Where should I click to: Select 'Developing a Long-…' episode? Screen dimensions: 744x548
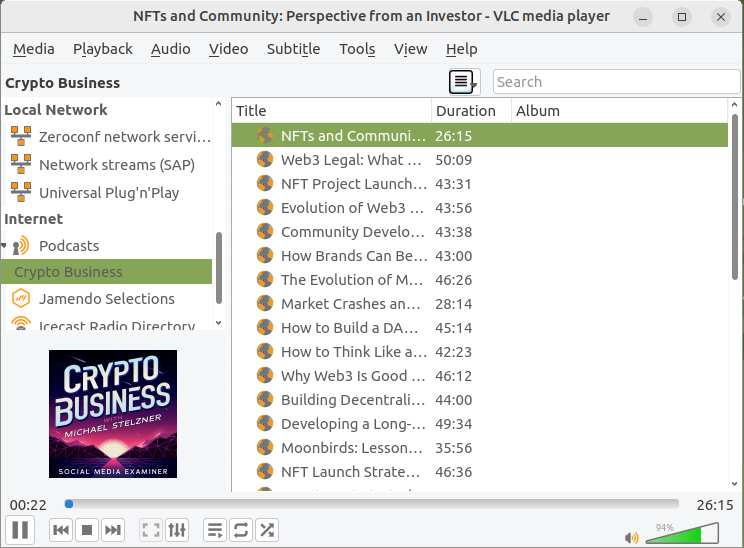[480, 424]
